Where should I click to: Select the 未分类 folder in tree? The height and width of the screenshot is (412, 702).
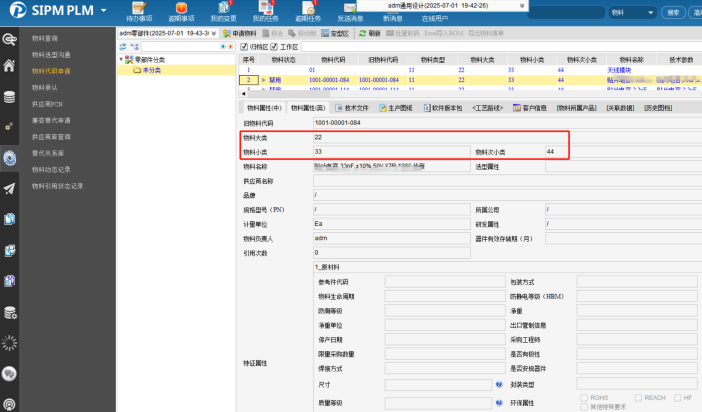coord(152,70)
